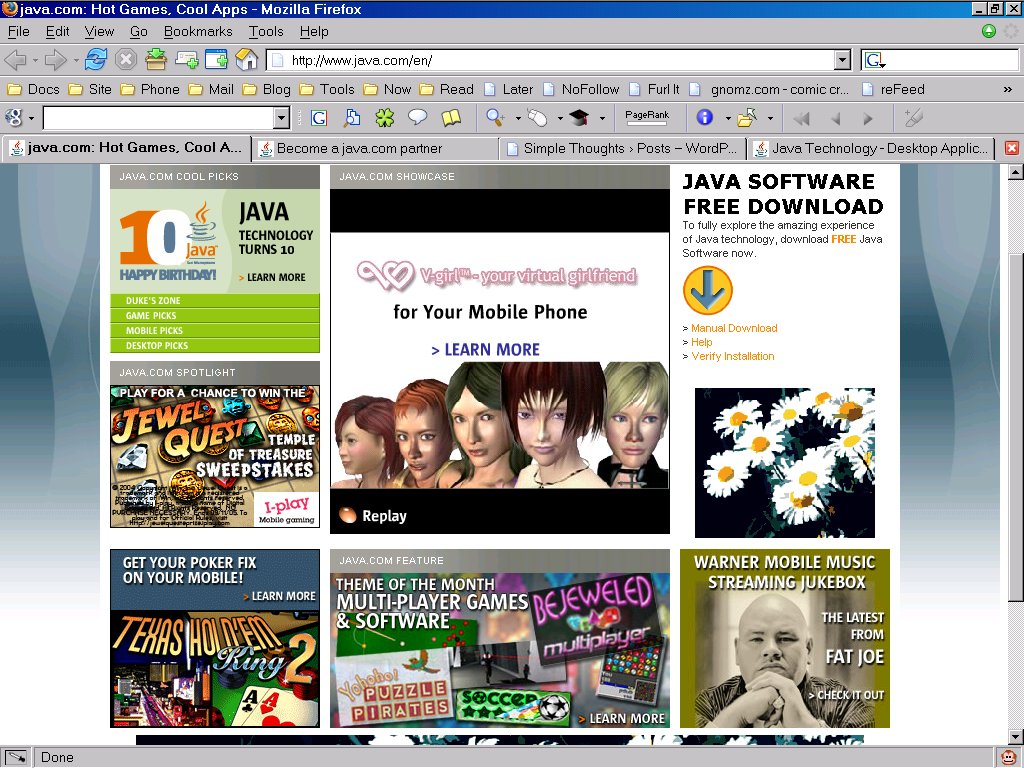Click the Forward arrow icon
Image resolution: width=1024 pixels, height=768 pixels.
[x=55, y=60]
